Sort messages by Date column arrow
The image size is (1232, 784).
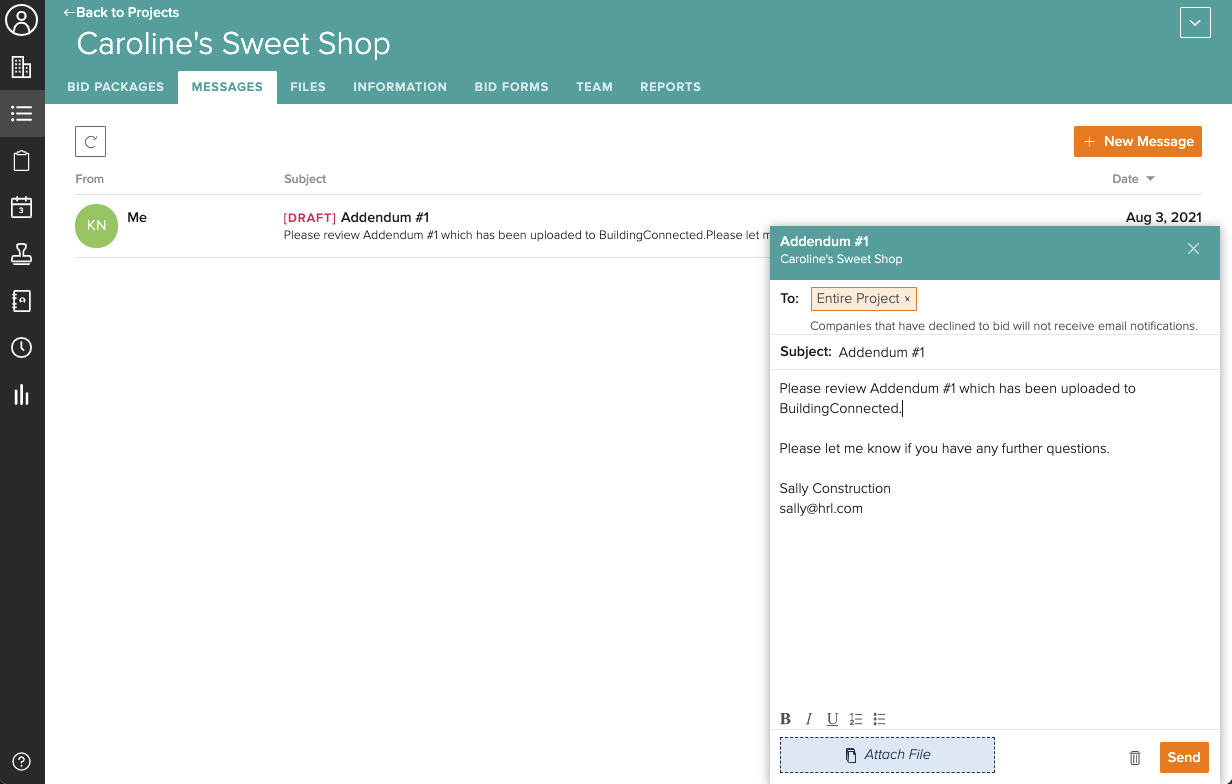point(1150,179)
